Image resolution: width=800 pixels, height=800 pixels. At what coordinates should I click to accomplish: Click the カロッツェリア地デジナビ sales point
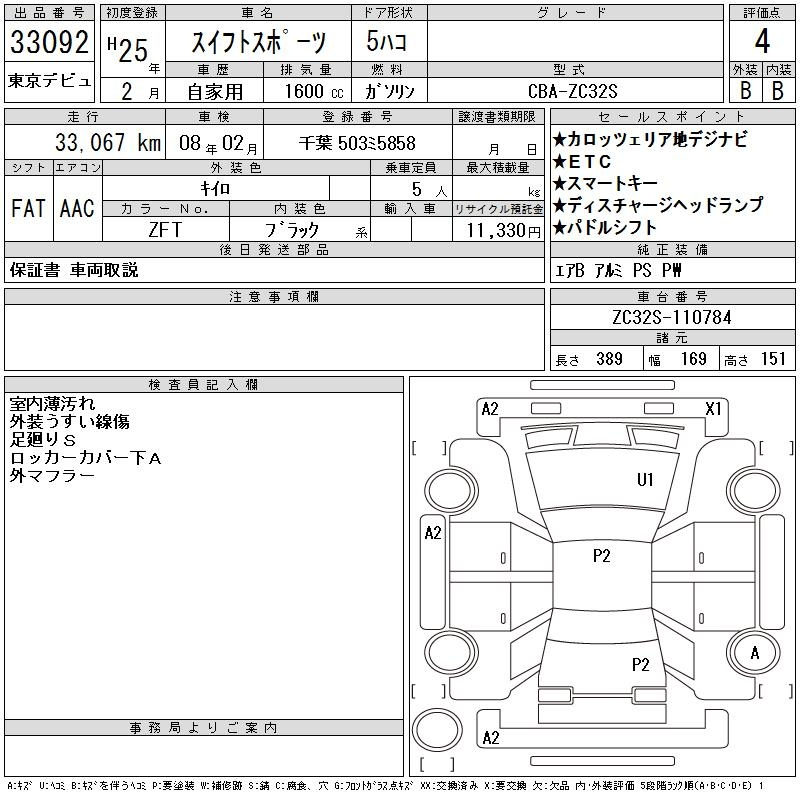click(x=656, y=140)
